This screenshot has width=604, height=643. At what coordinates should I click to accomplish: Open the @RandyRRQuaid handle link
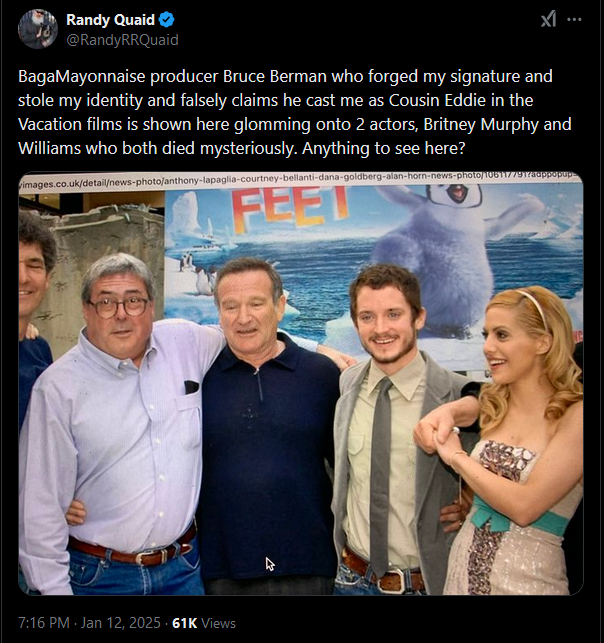122,40
